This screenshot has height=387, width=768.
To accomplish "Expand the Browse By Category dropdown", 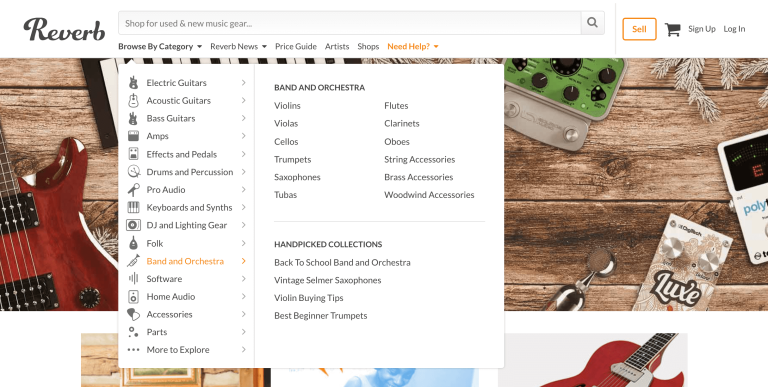I will pos(160,47).
